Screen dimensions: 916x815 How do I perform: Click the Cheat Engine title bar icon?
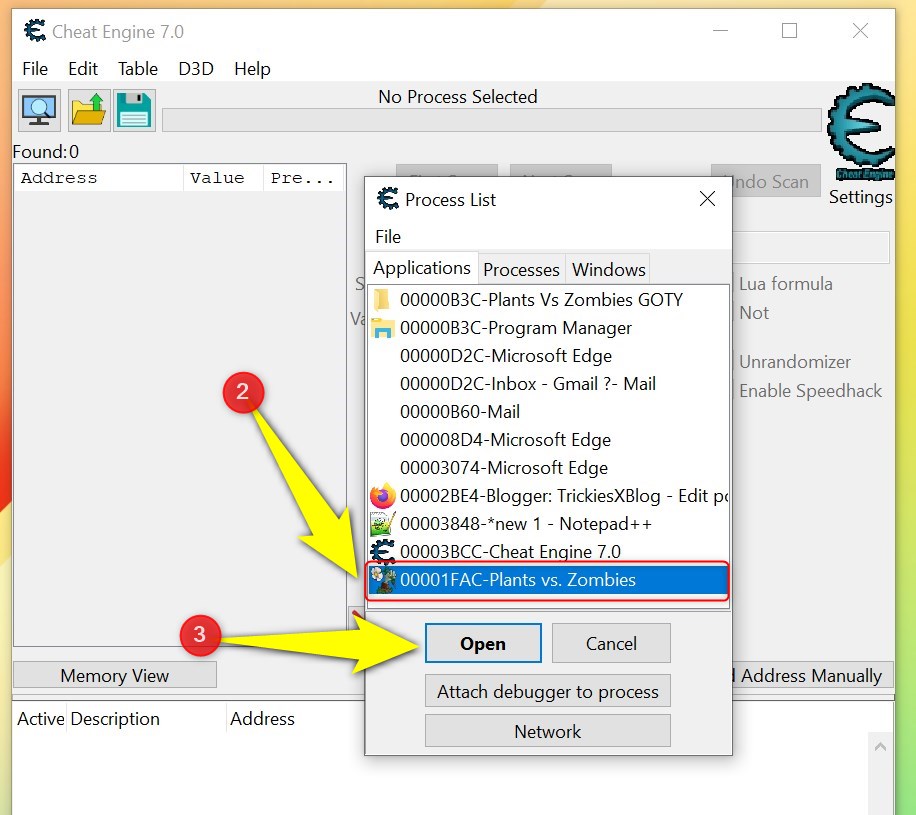click(x=35, y=31)
